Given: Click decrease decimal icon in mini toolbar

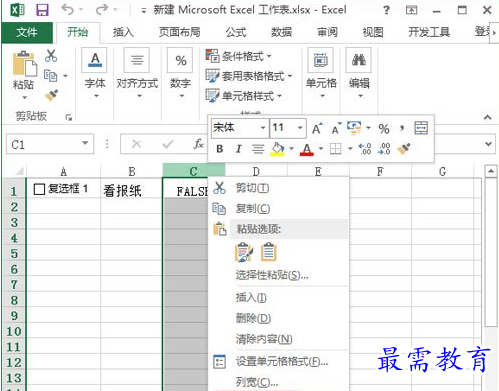Looking at the screenshot, I should 384,149.
